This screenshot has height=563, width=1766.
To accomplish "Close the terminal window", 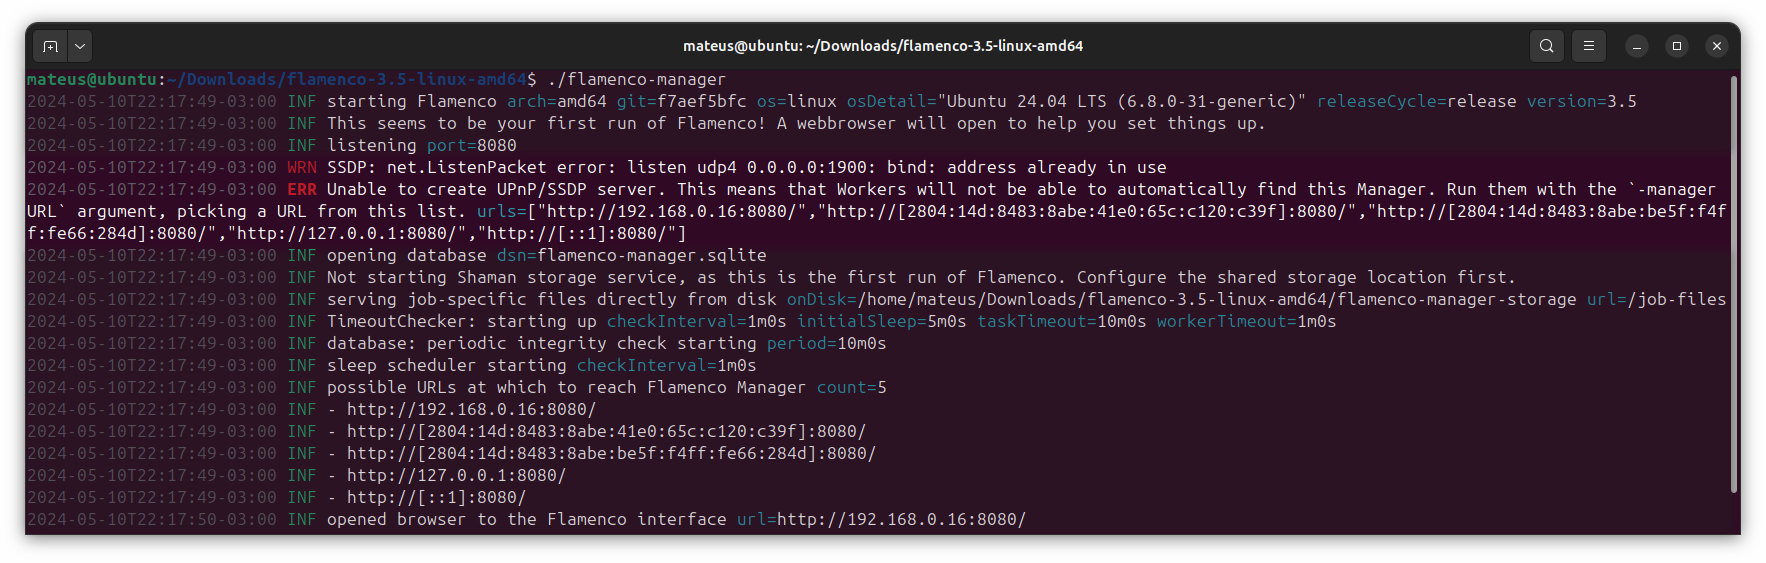I will tap(1717, 46).
